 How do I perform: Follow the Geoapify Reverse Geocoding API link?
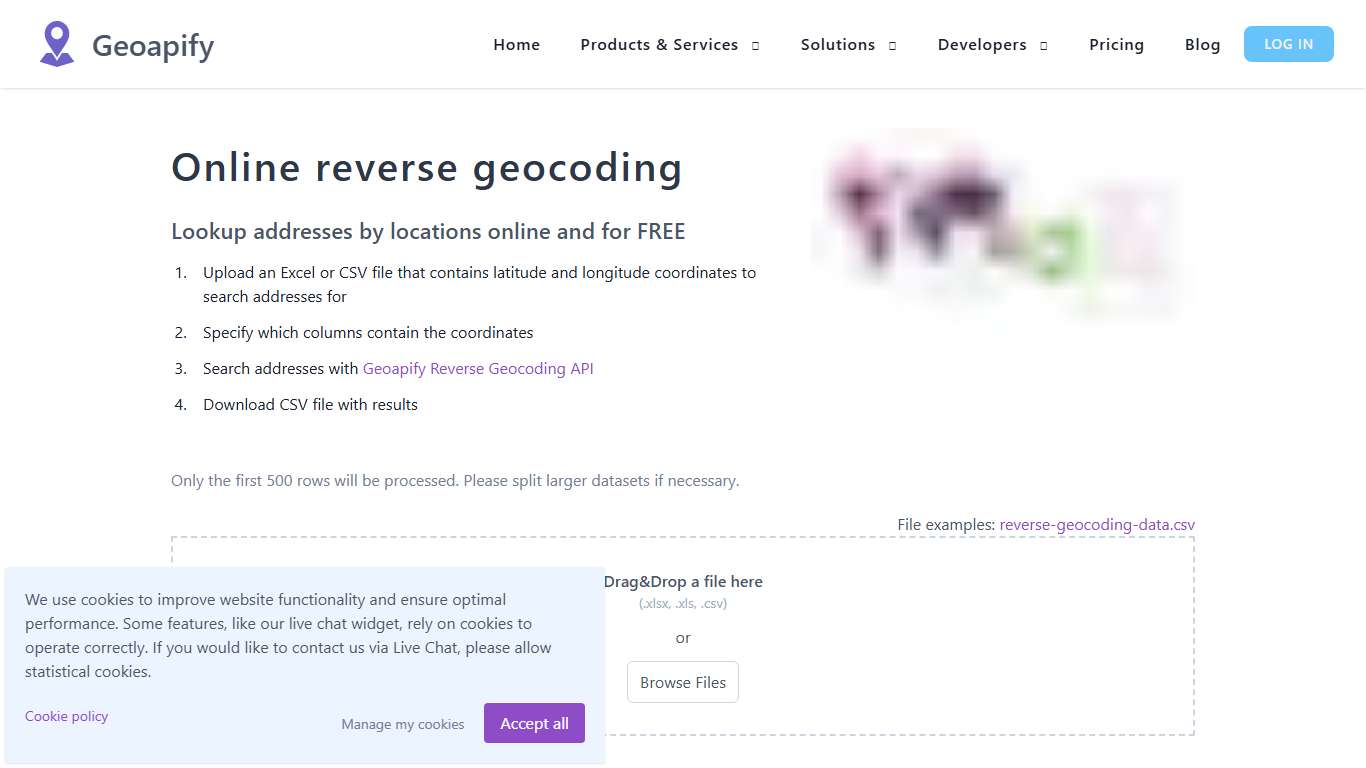pyautogui.click(x=478, y=368)
